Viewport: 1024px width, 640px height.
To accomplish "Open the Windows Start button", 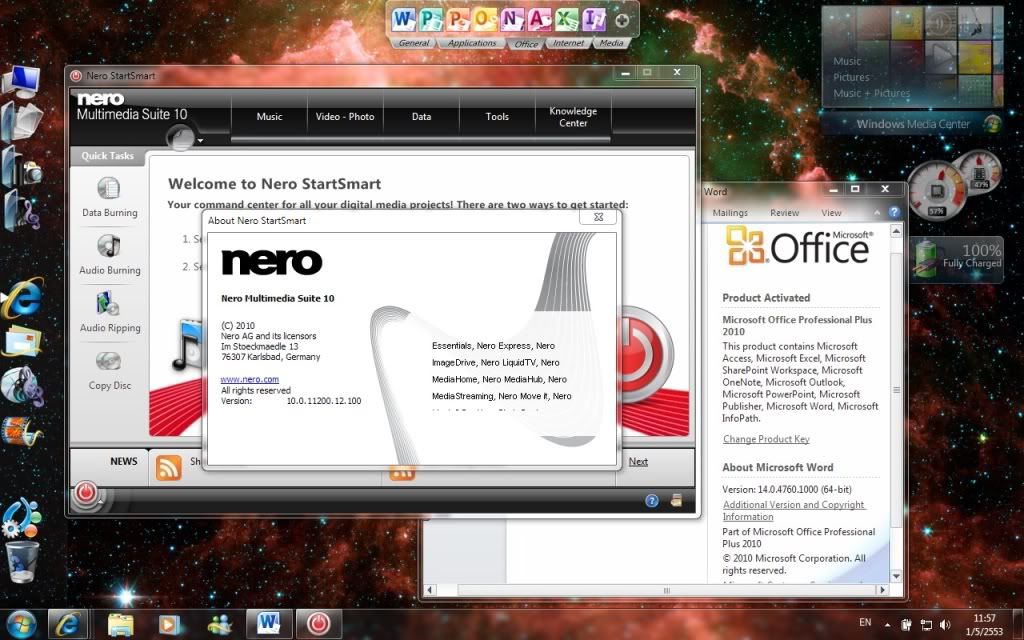I will pos(22,624).
